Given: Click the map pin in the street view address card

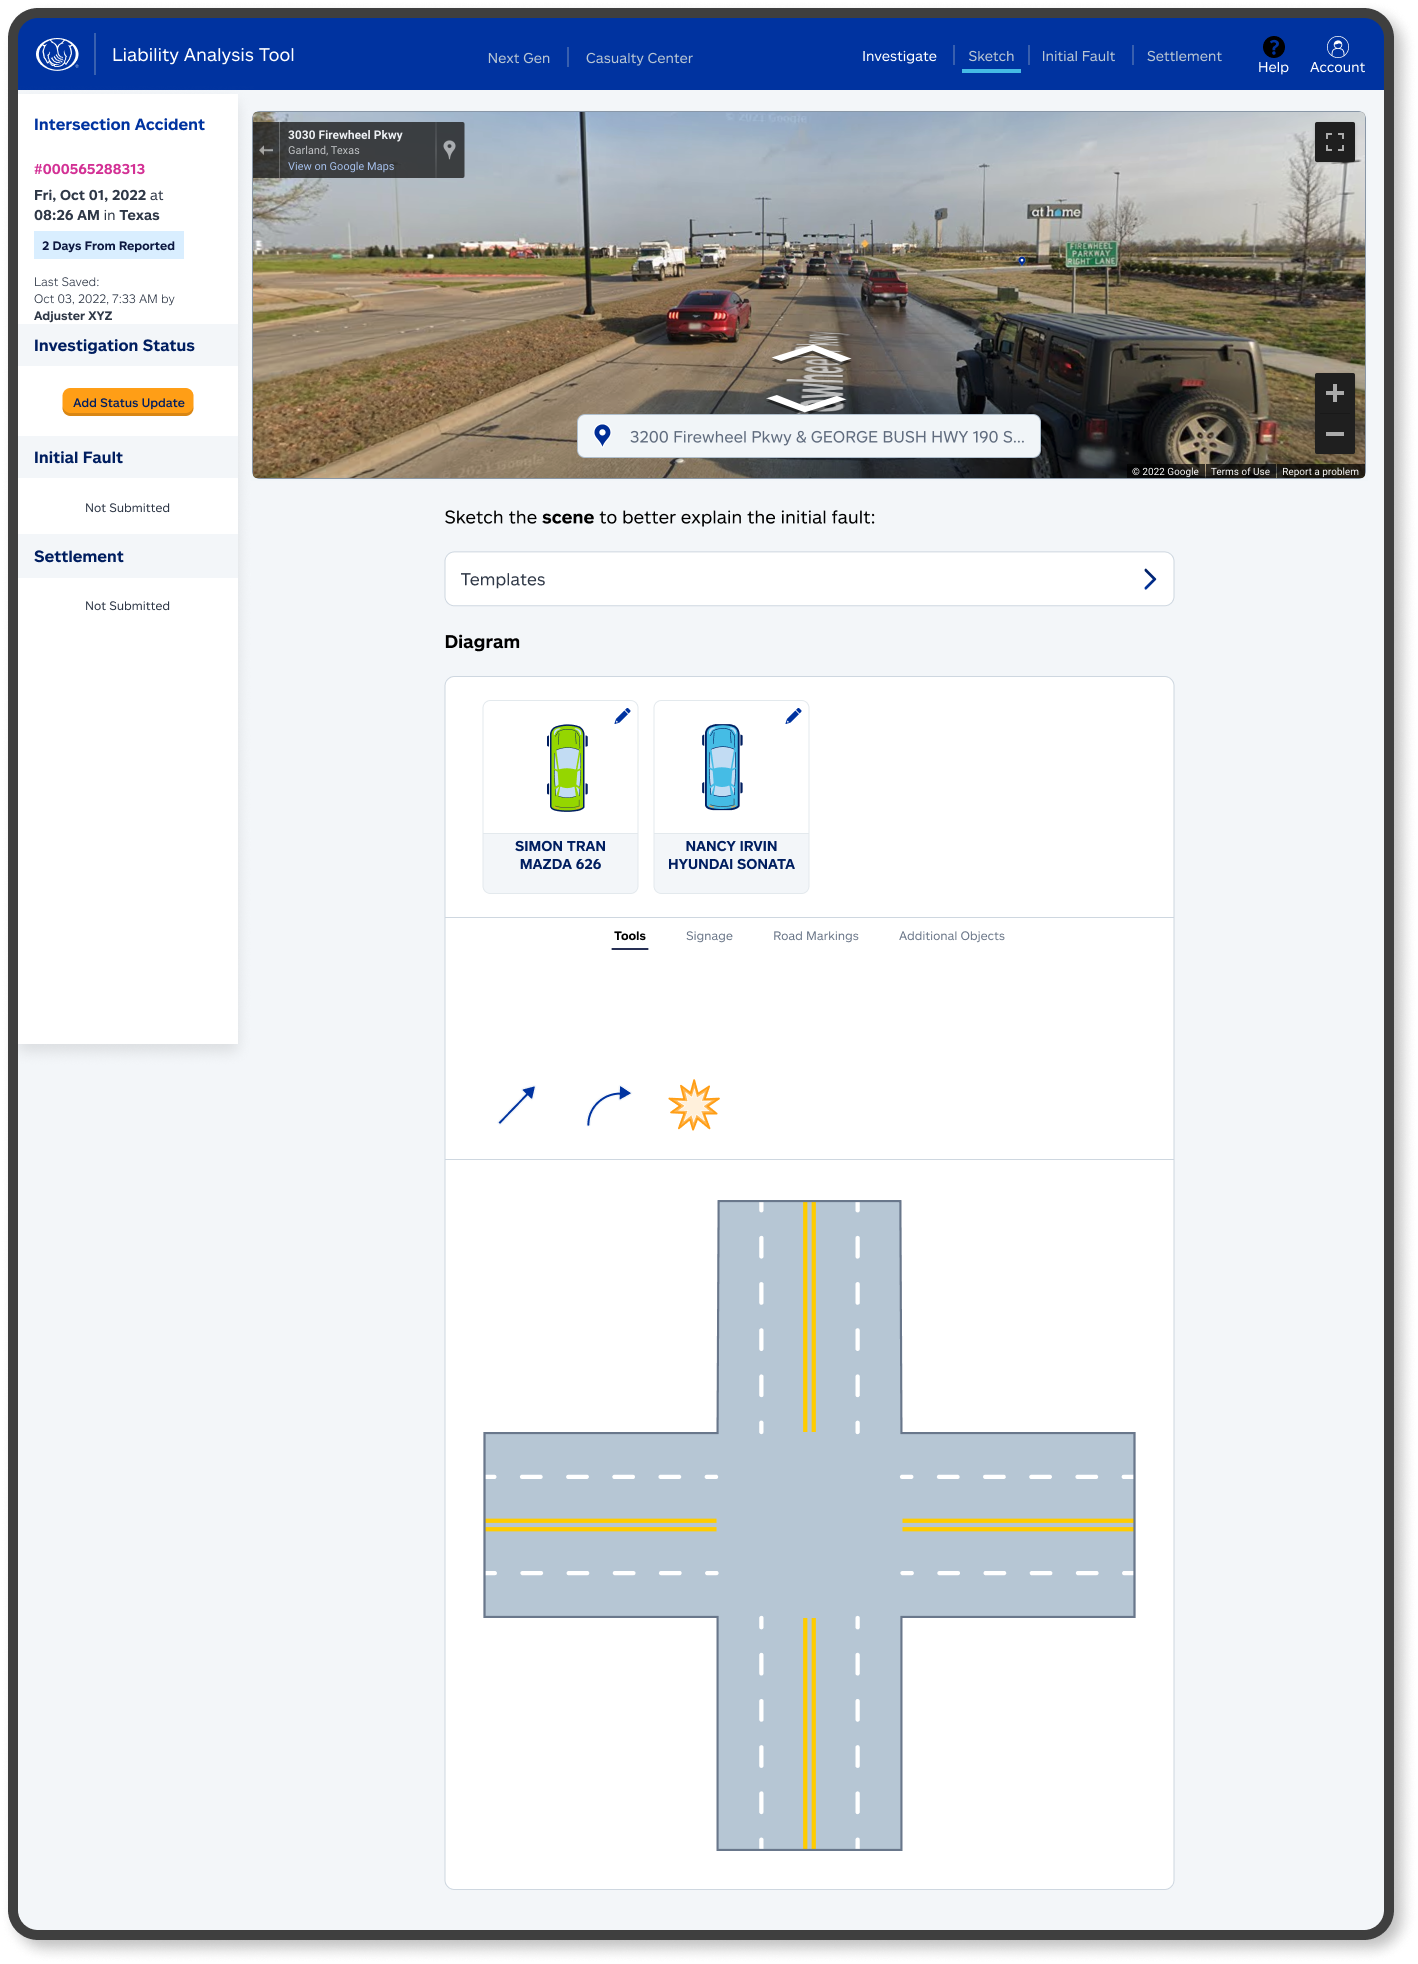Looking at the screenshot, I should [450, 149].
